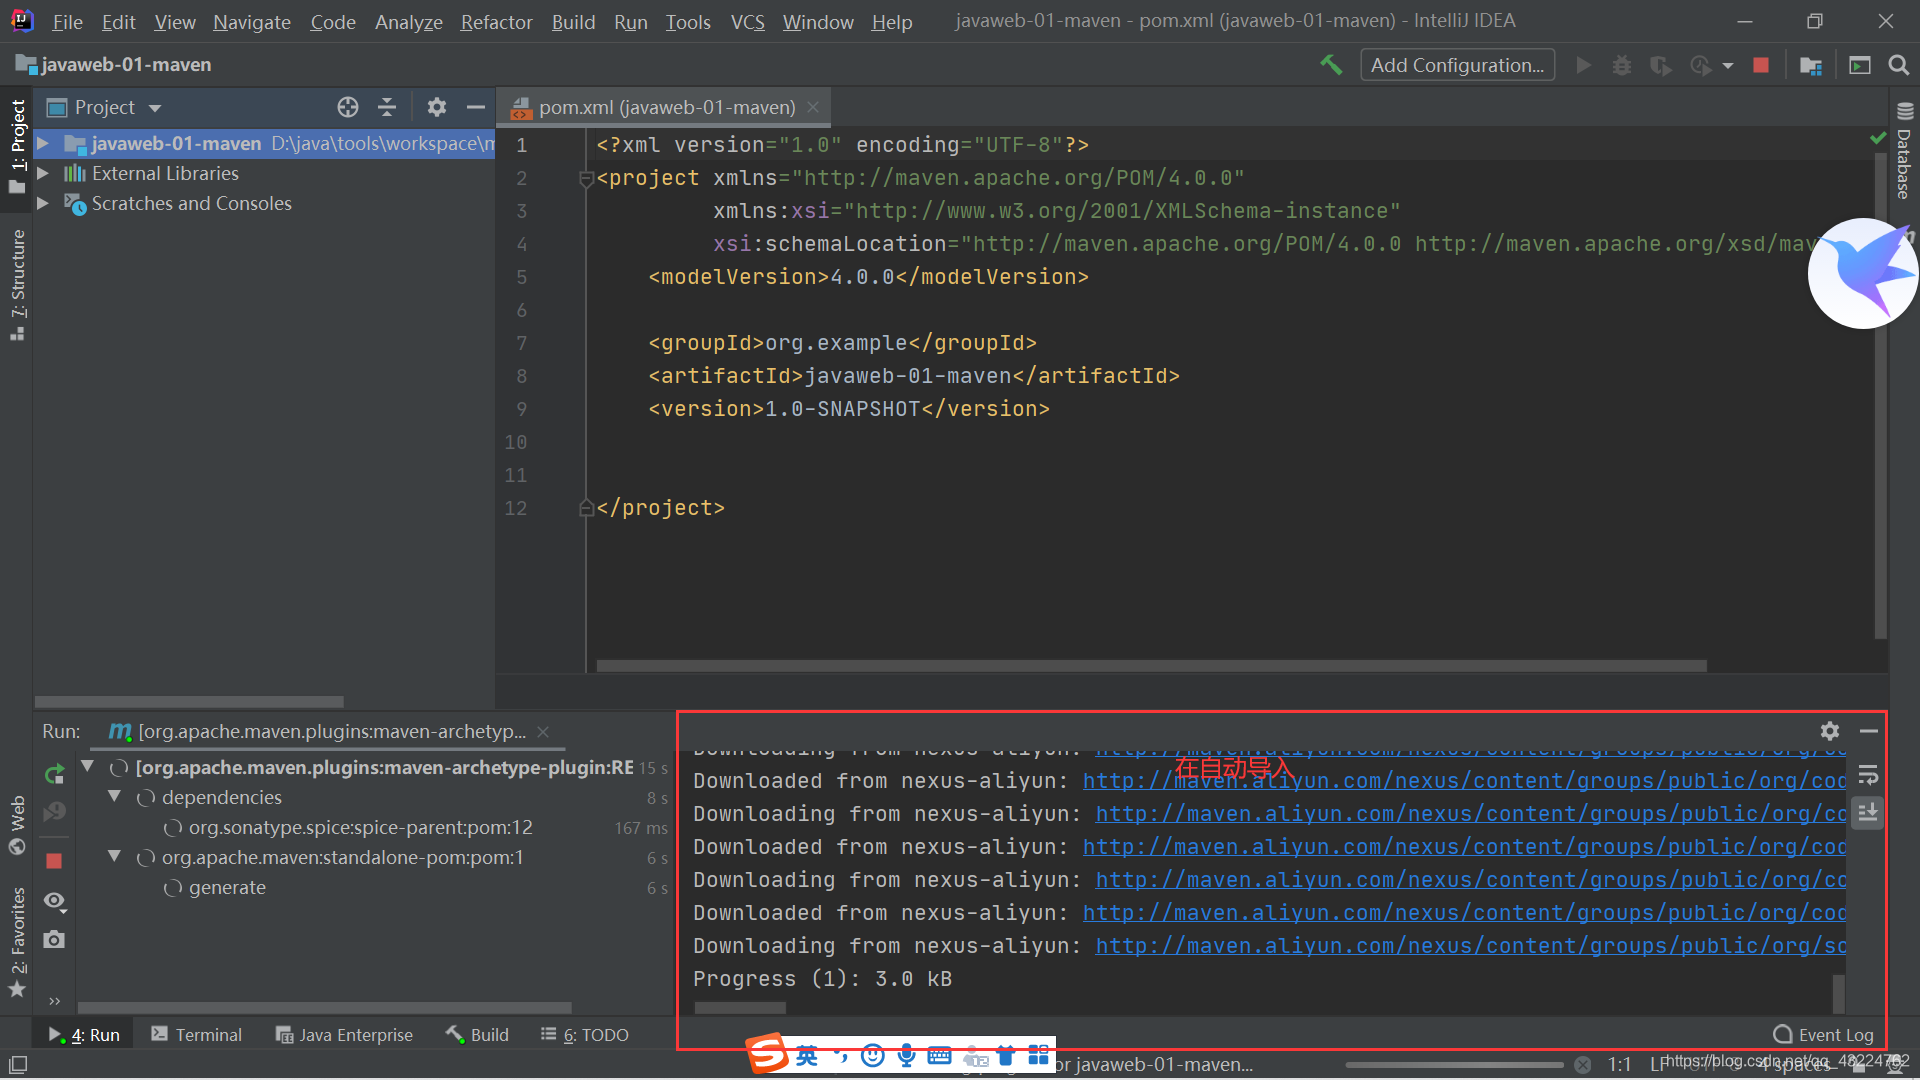Click the floating bird assistant icon
1920x1080 pixels.
(x=1863, y=273)
